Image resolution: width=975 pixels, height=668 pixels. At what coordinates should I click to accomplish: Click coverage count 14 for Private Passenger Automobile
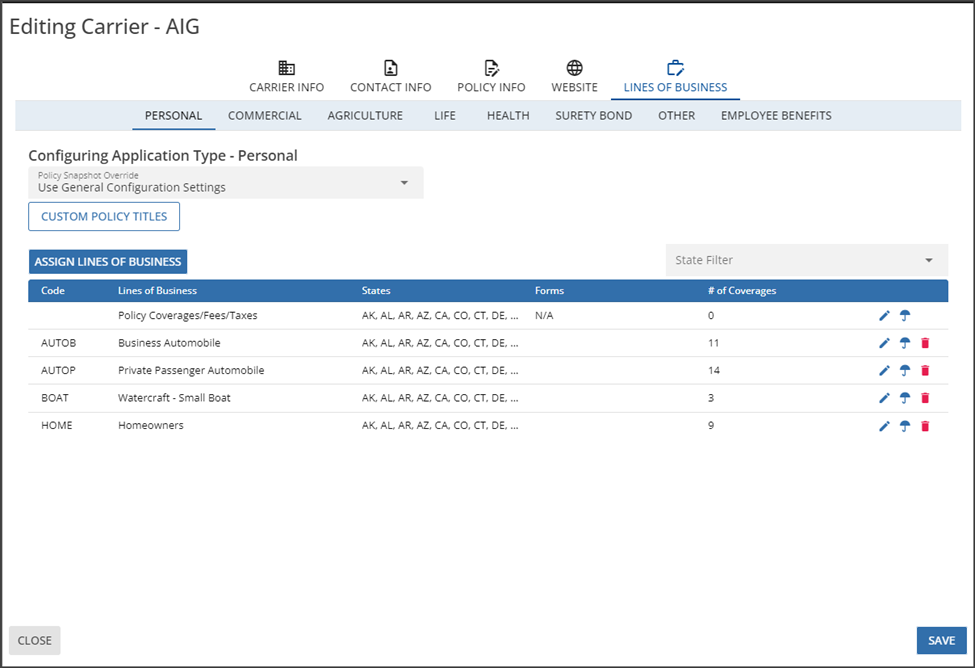pyautogui.click(x=714, y=371)
